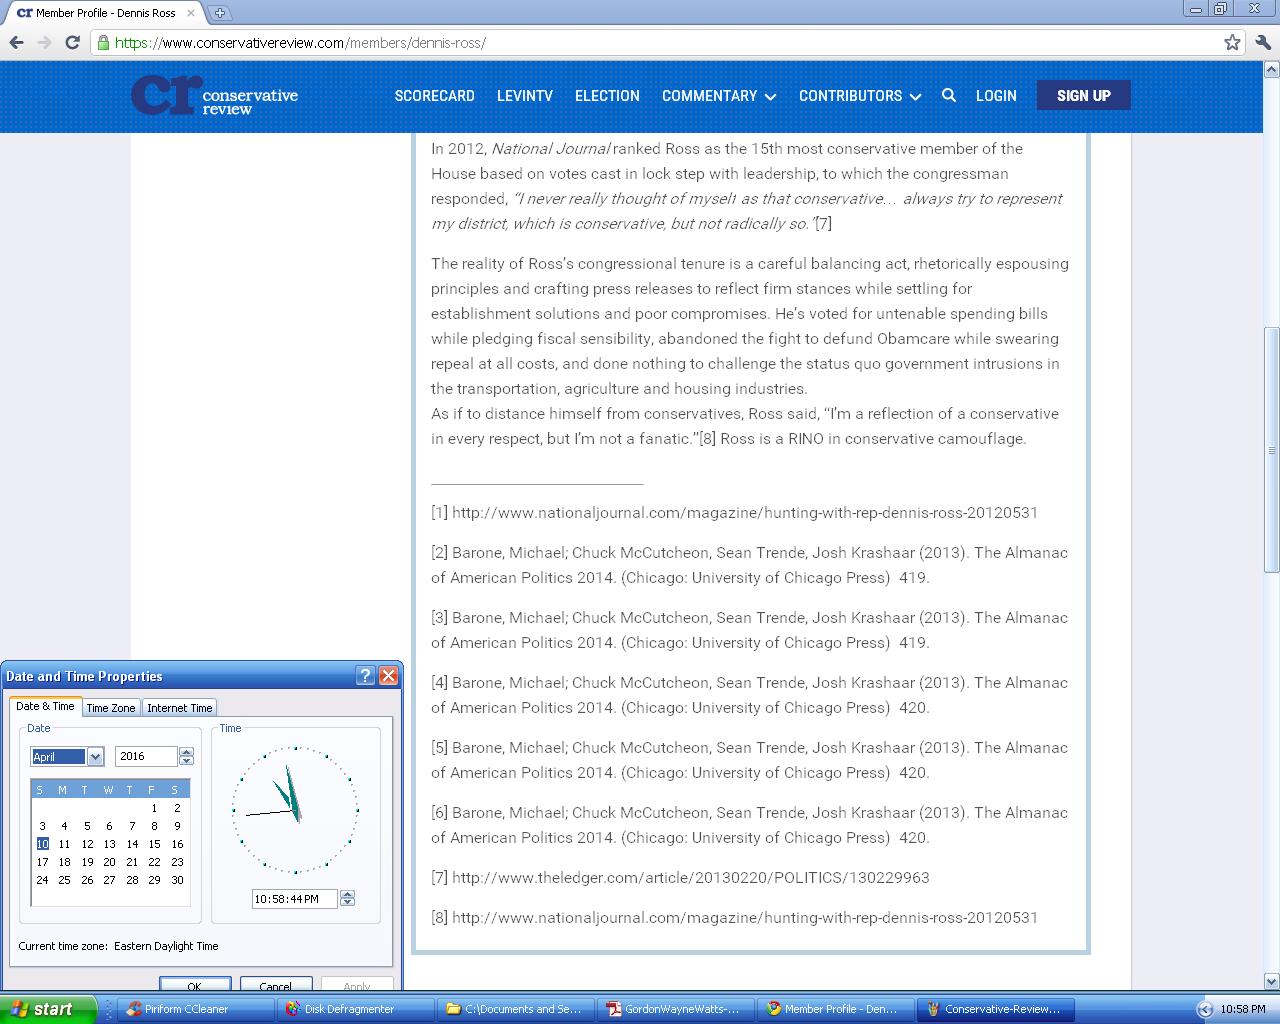Image resolution: width=1280 pixels, height=1024 pixels.
Task: Click the browser back arrow
Action: click(x=16, y=42)
